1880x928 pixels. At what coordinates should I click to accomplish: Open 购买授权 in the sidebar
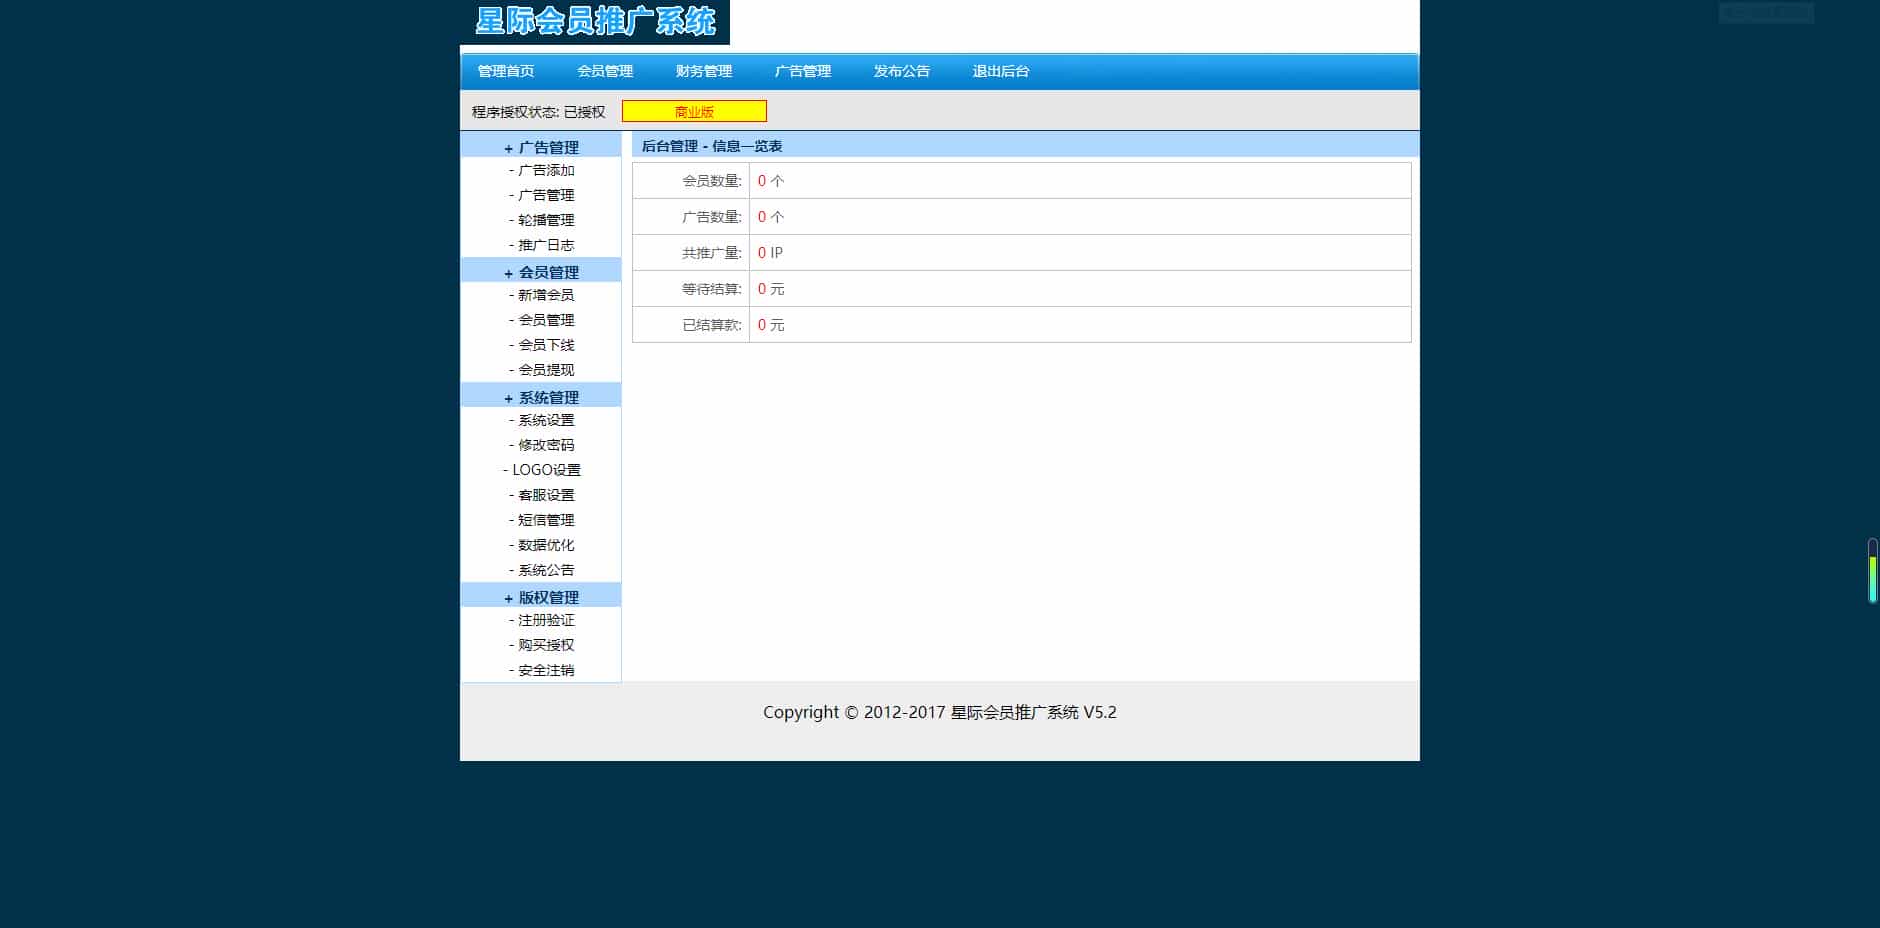[542, 645]
